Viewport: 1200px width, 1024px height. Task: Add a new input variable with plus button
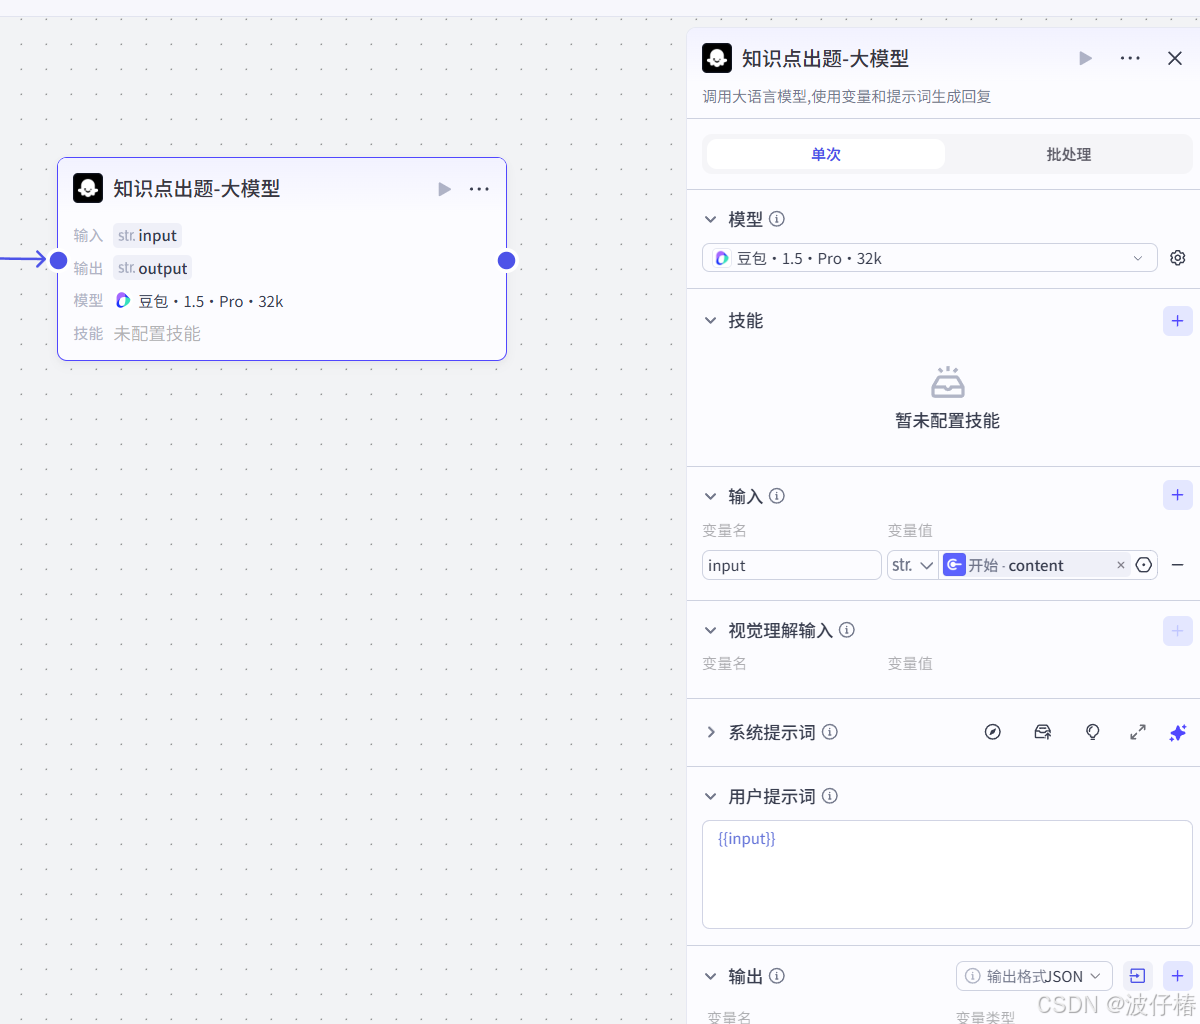(x=1178, y=495)
